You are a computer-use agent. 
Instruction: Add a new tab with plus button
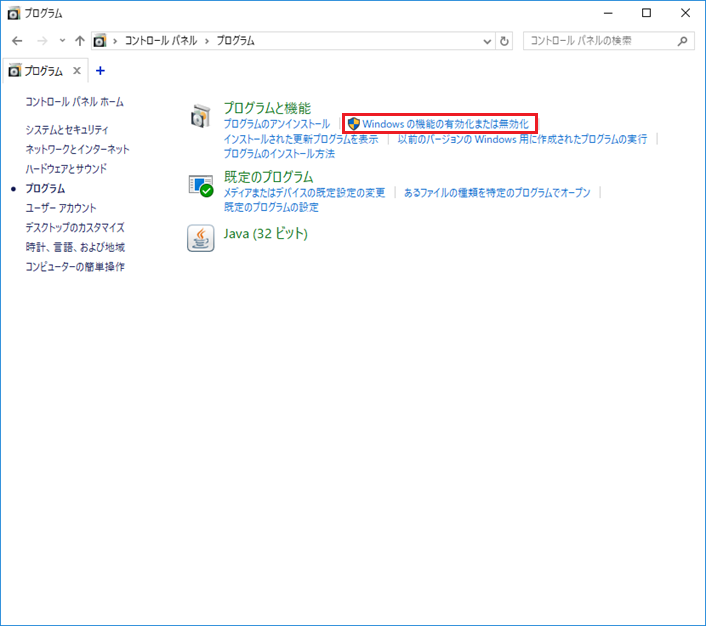point(100,71)
